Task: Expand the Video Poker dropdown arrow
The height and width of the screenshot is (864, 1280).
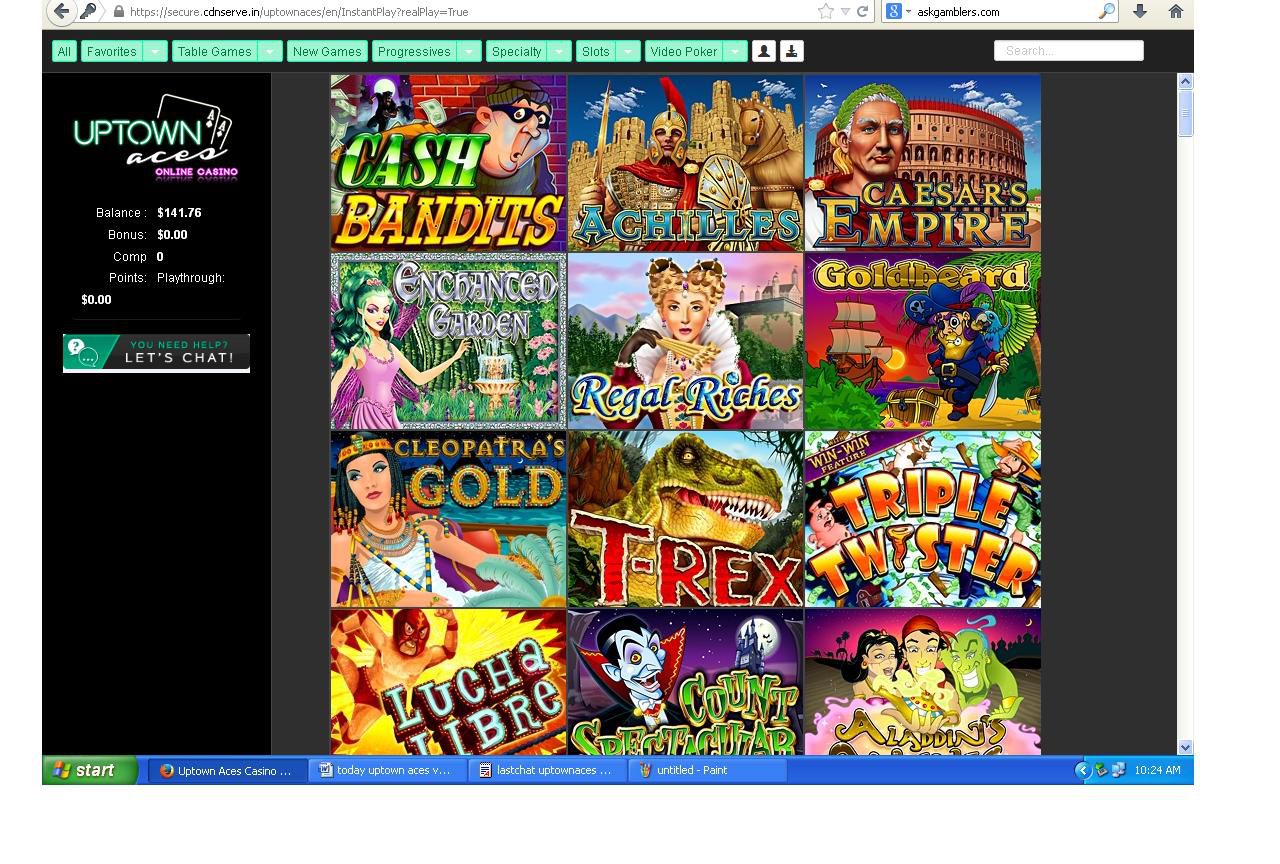Action: pyautogui.click(x=735, y=51)
